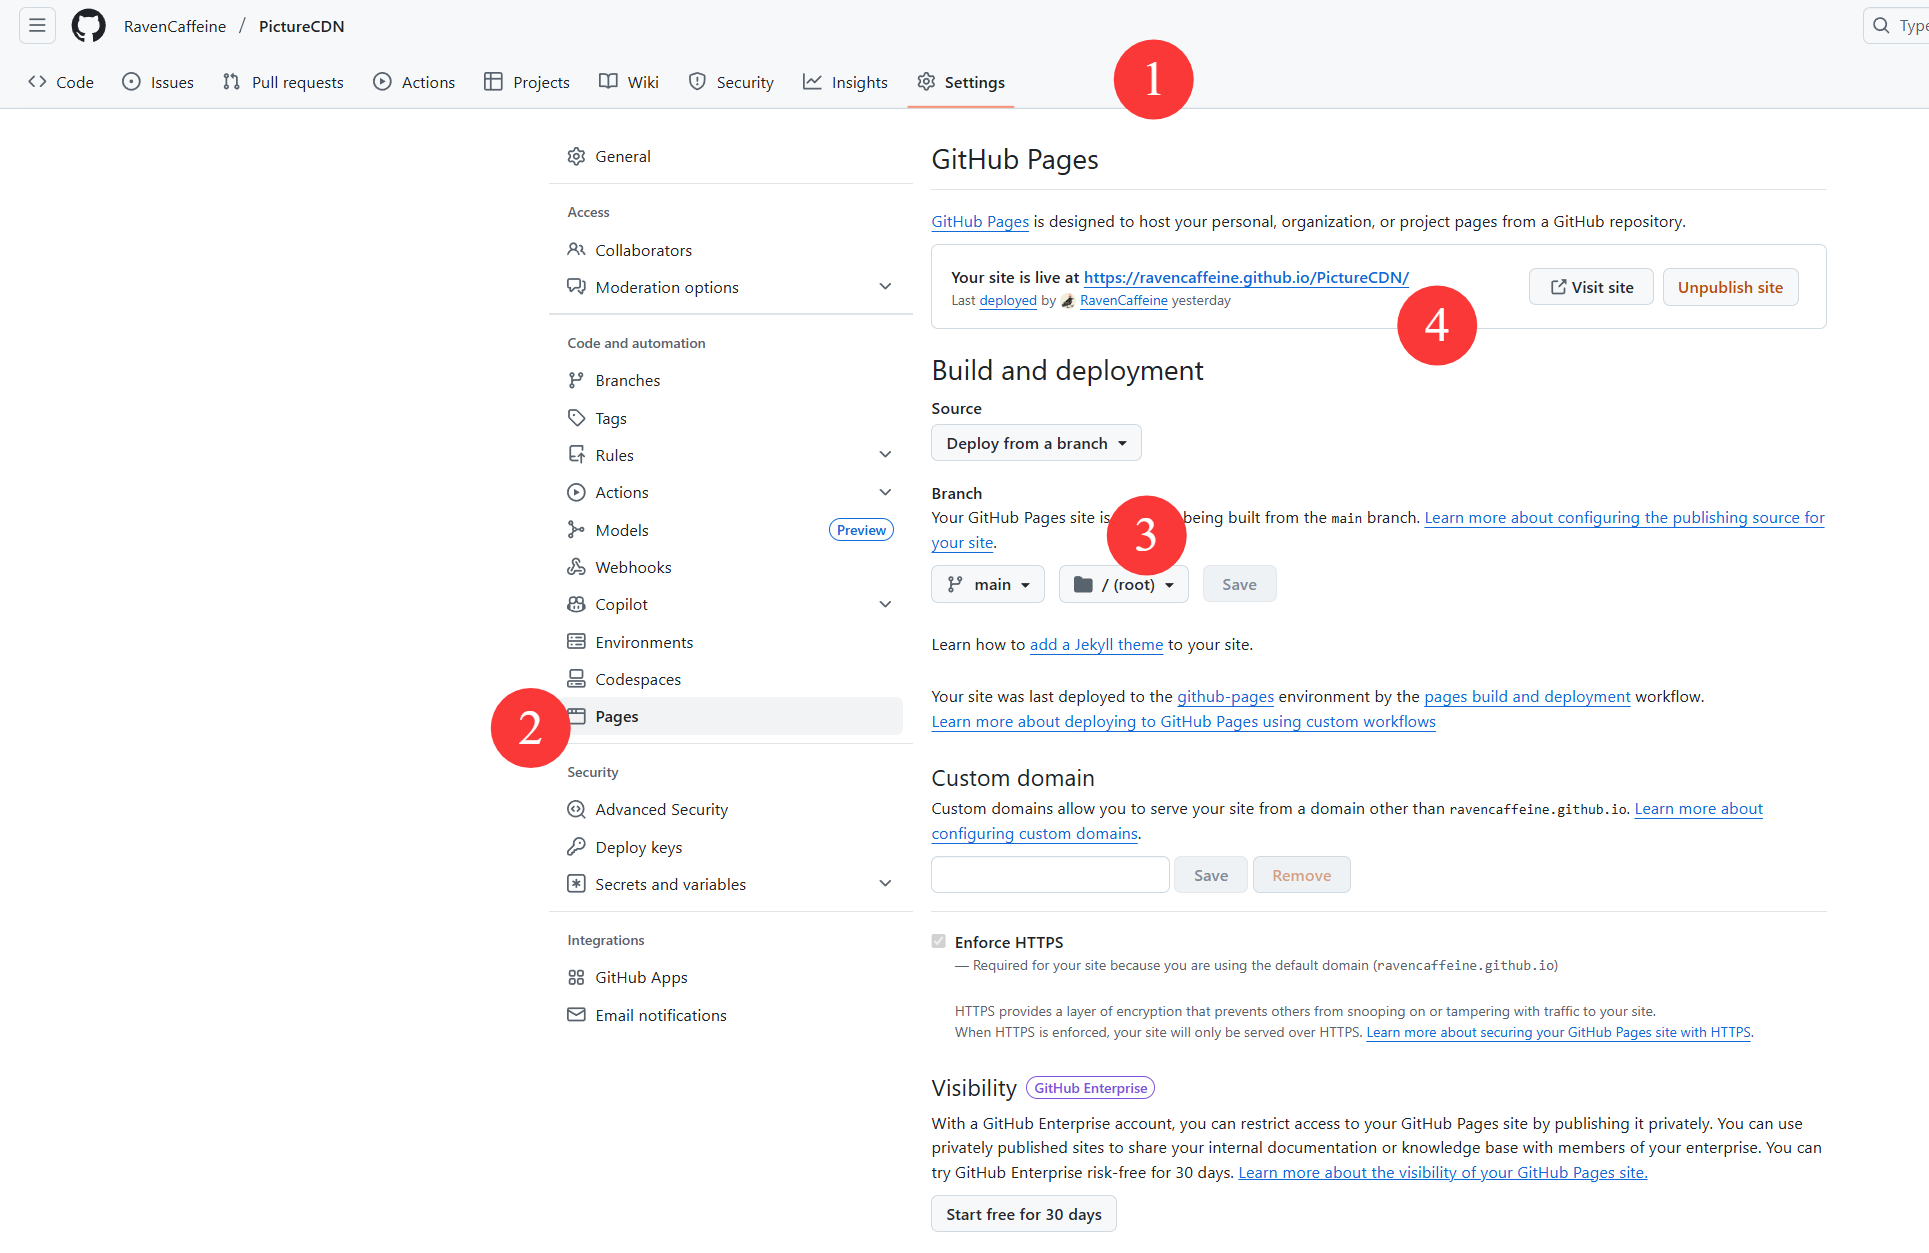This screenshot has height=1253, width=1929.
Task: Click the Deploy keys key icon
Action: pos(576,847)
